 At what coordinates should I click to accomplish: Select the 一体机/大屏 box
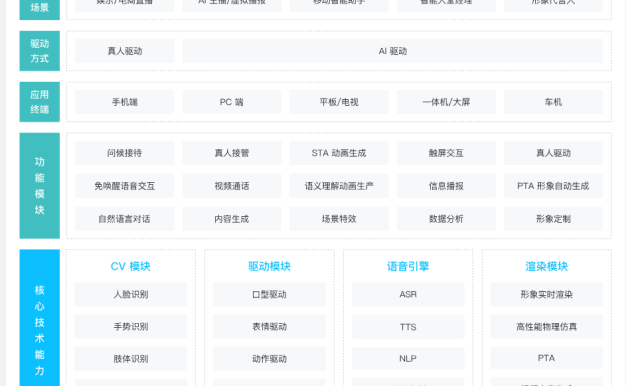pyautogui.click(x=446, y=102)
